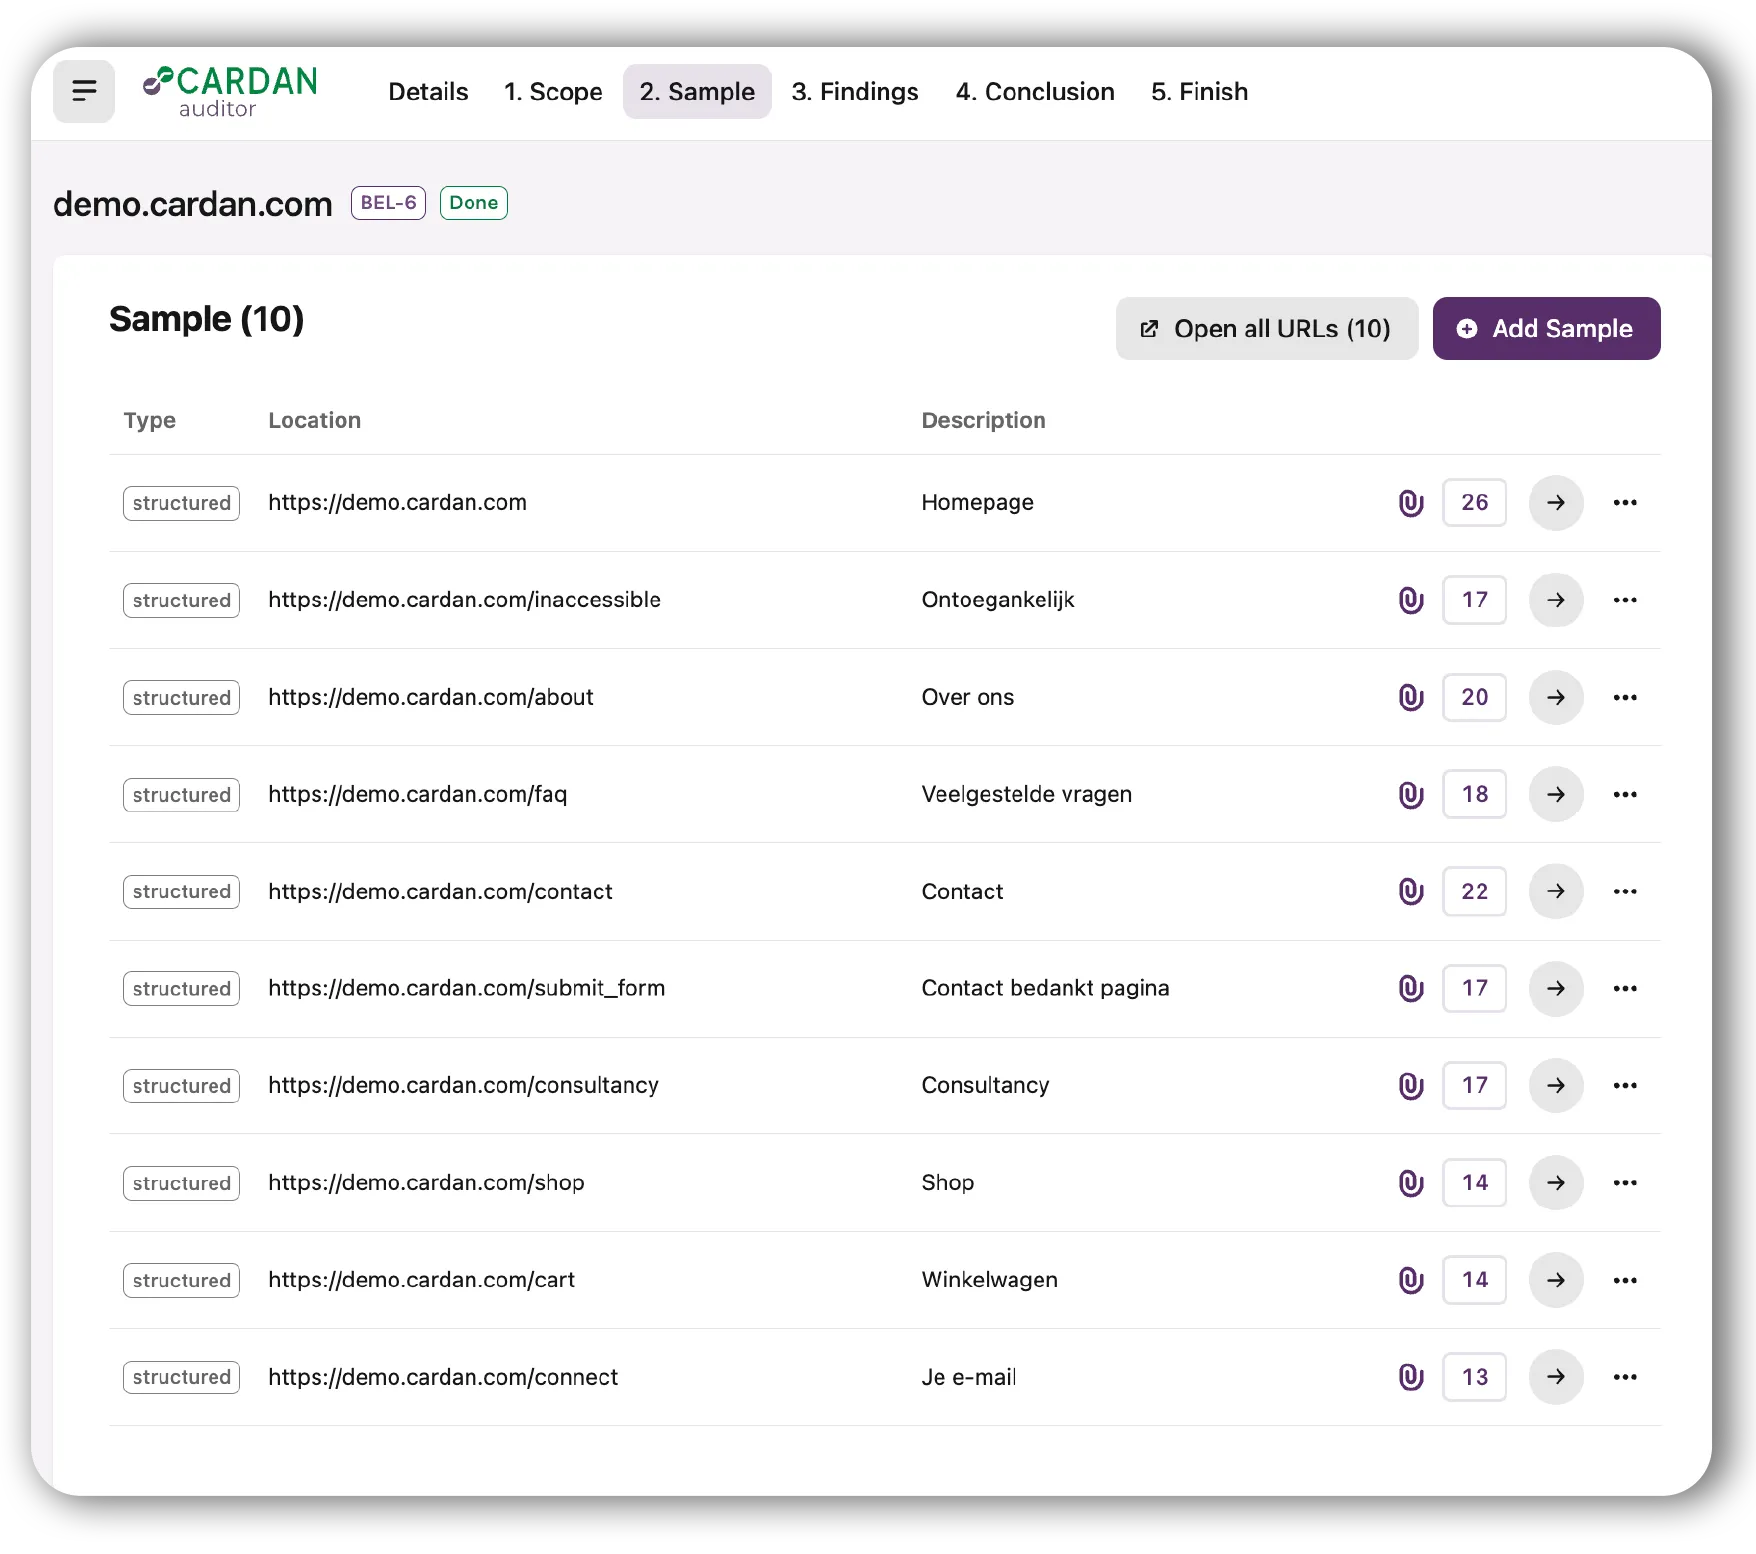Open the 5. Finish step
The height and width of the screenshot is (1554, 1756).
point(1199,92)
